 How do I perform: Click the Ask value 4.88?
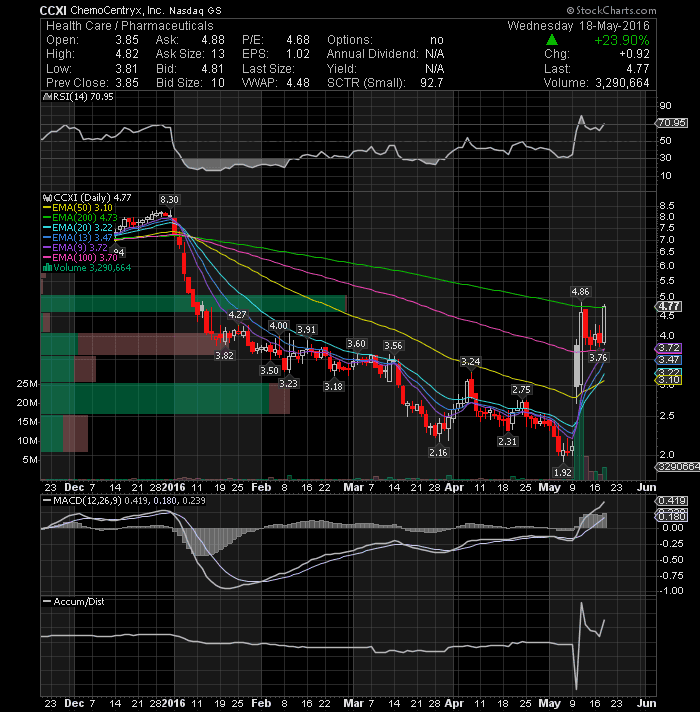[x=213, y=40]
